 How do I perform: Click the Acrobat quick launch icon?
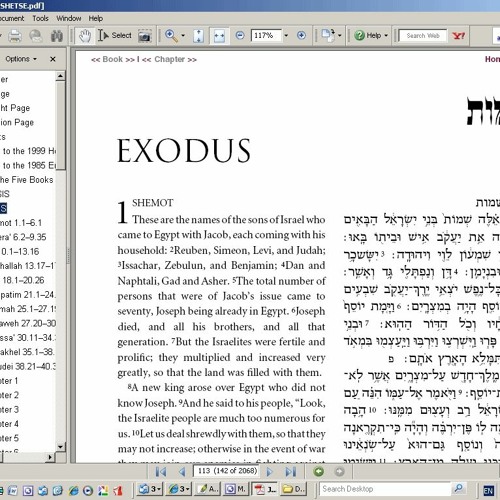(118, 490)
